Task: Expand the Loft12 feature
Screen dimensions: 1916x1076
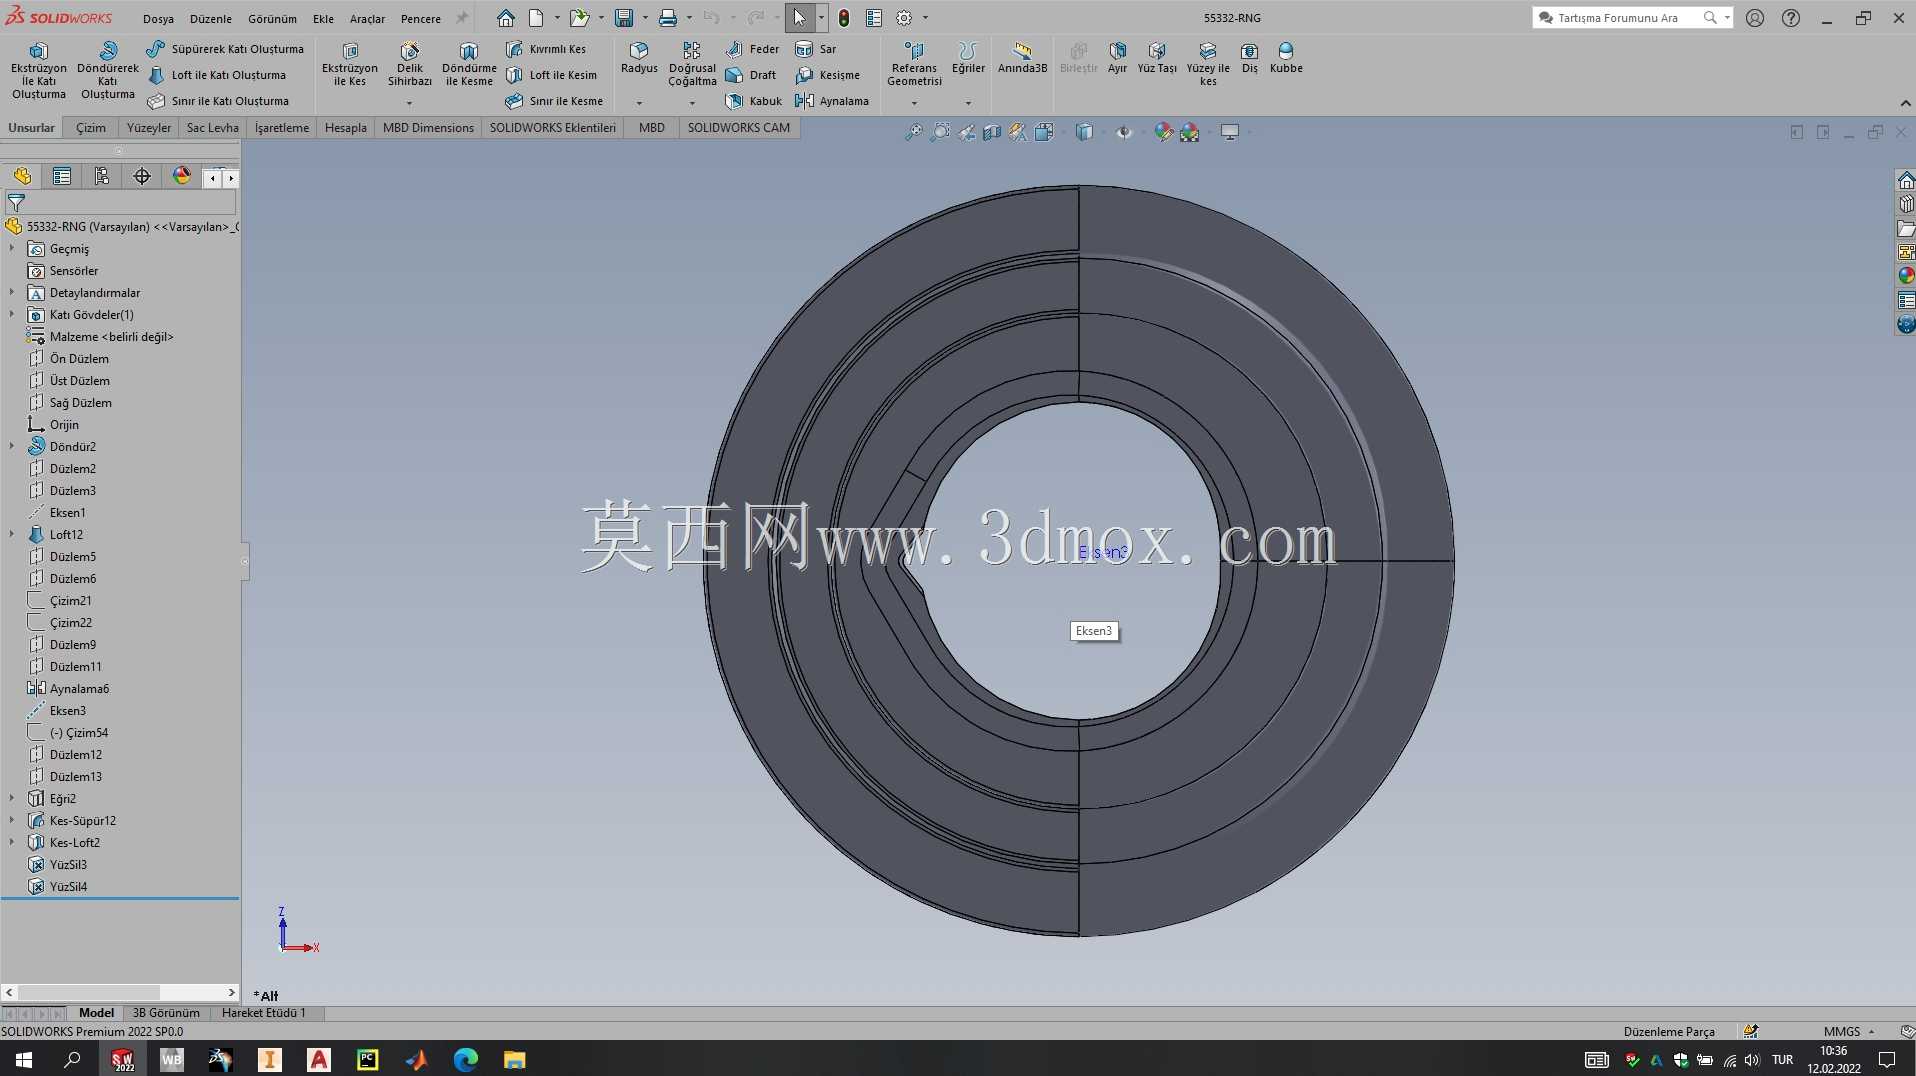Action: [x=12, y=534]
